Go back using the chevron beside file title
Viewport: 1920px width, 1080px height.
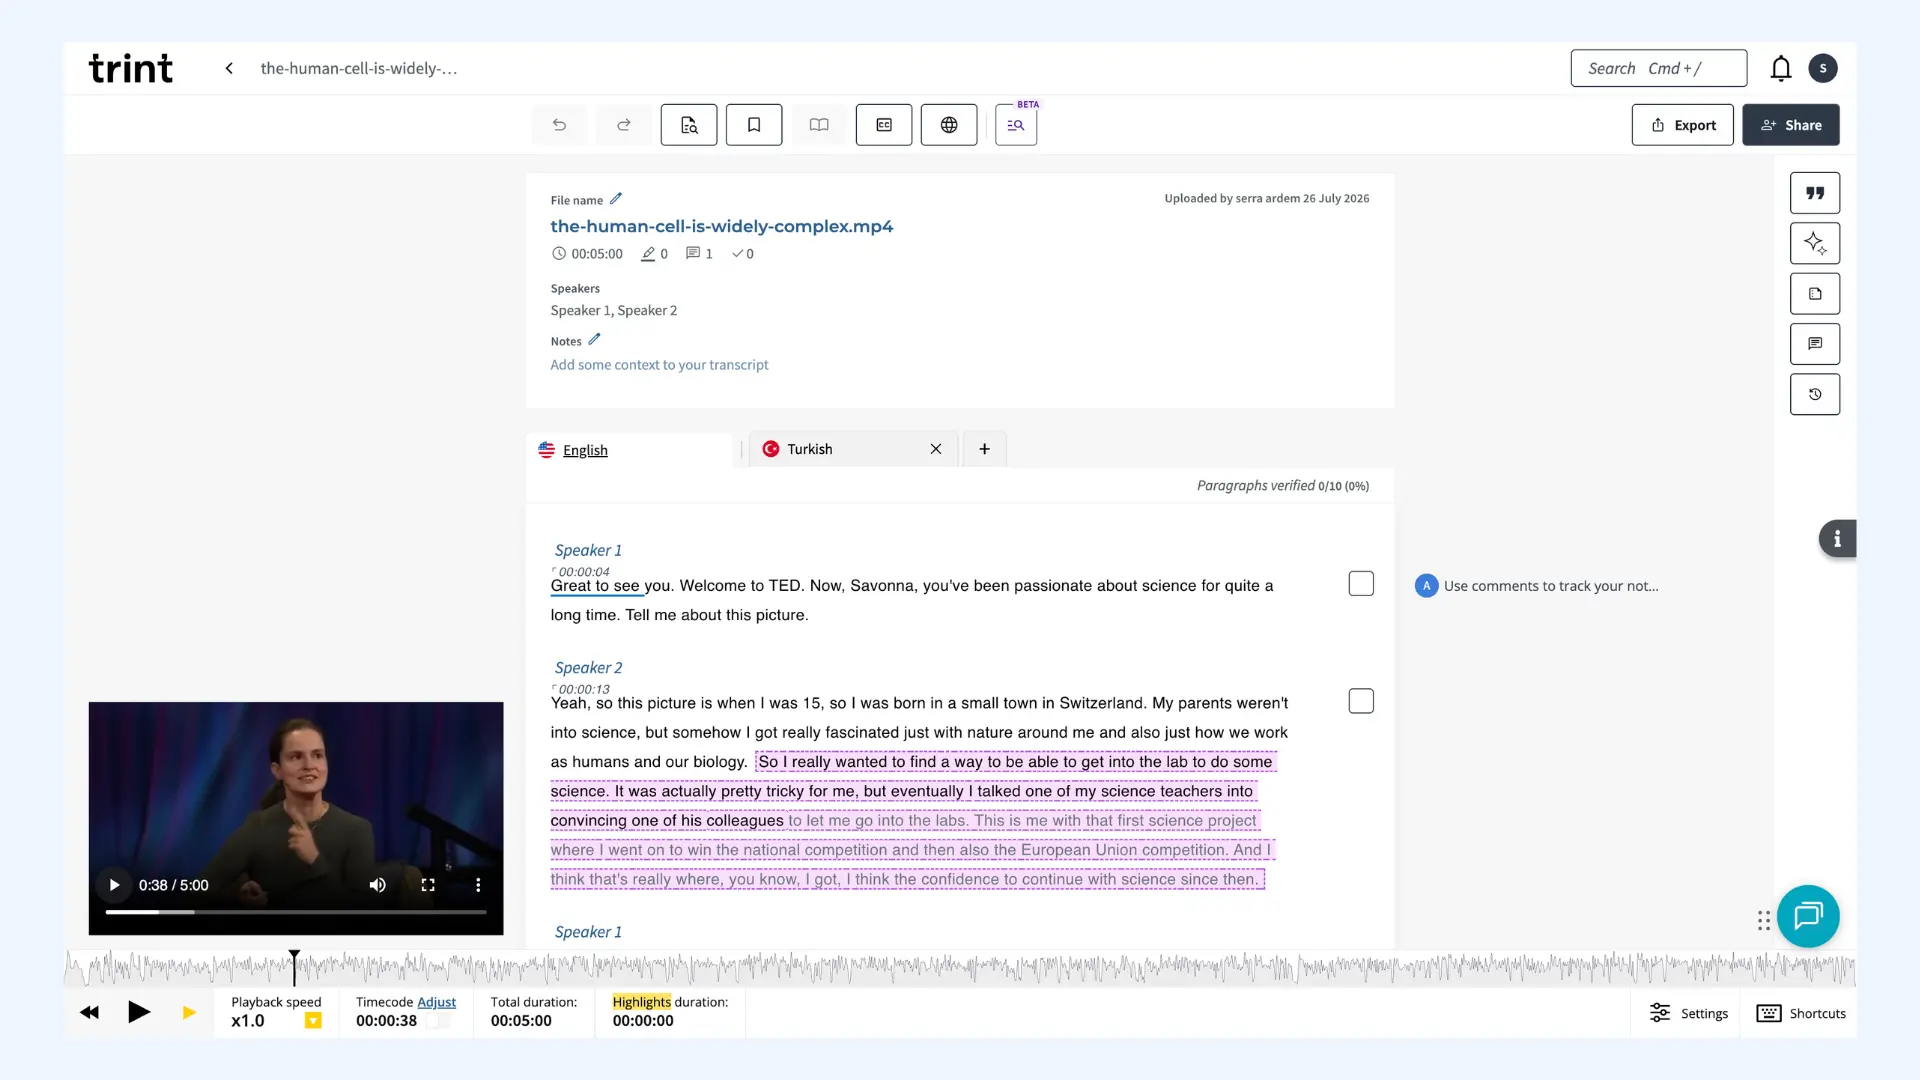point(229,68)
